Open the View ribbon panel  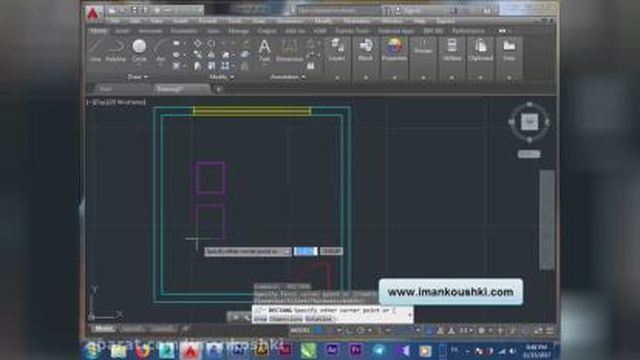pos(509,50)
